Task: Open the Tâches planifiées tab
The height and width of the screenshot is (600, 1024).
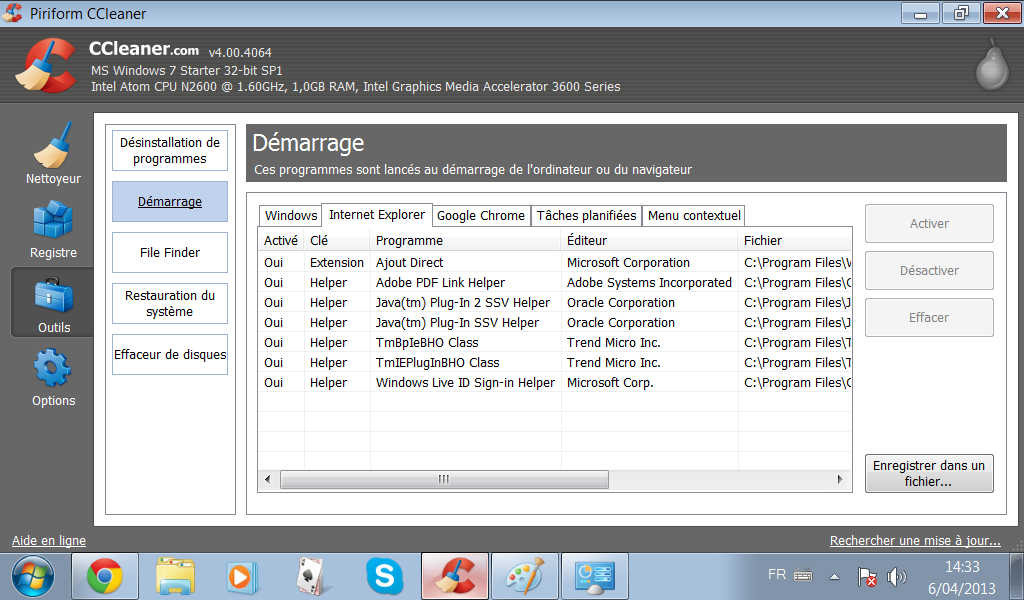Action: click(x=586, y=215)
